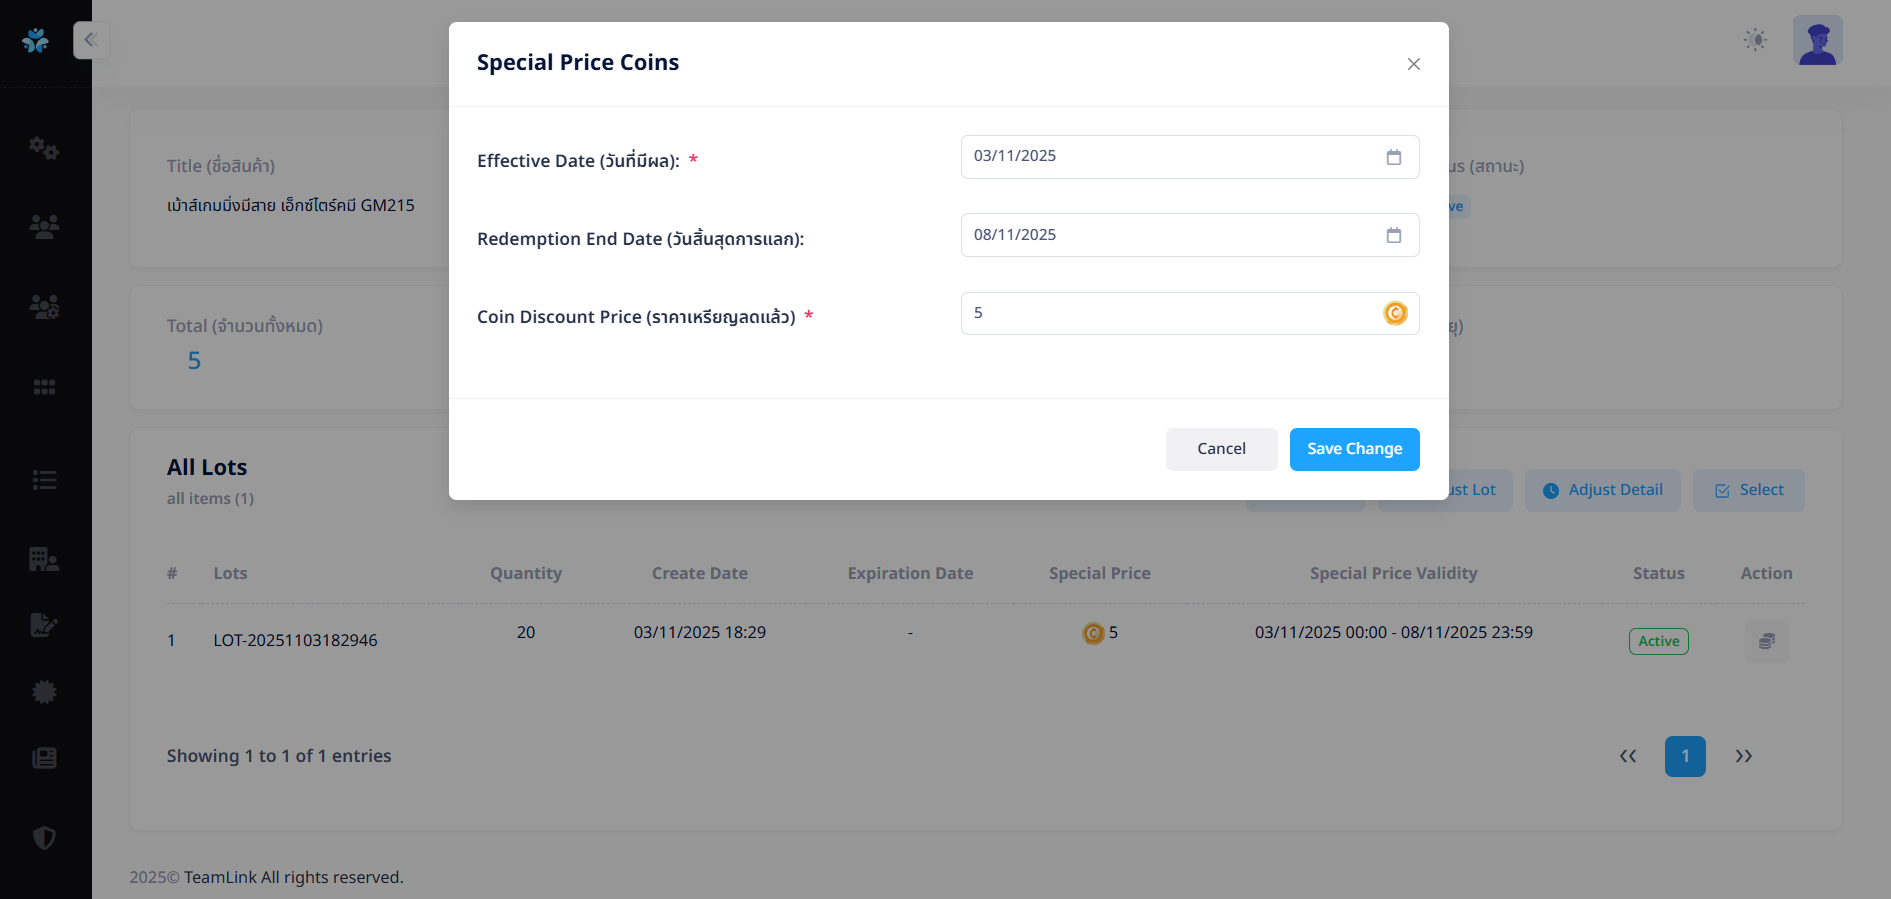Cancel the special price changes
1891x899 pixels.
pyautogui.click(x=1221, y=449)
